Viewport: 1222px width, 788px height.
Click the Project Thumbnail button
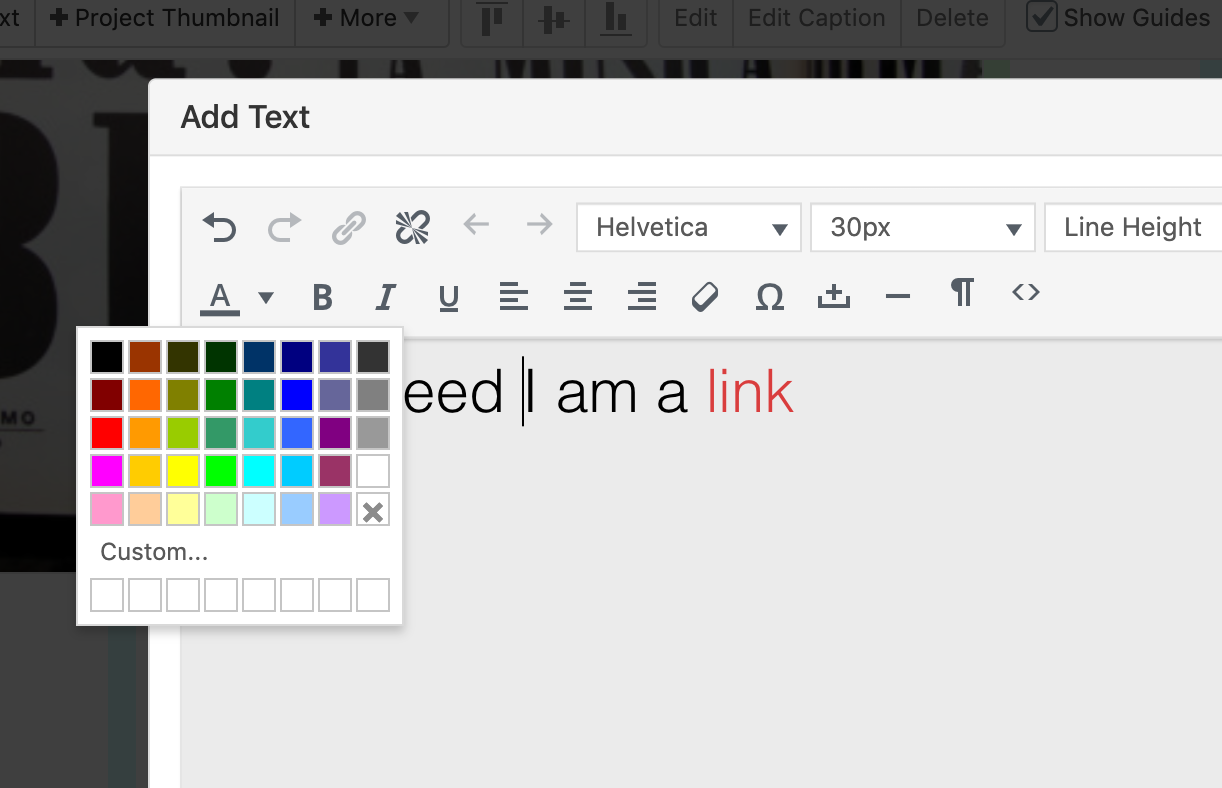coord(164,17)
